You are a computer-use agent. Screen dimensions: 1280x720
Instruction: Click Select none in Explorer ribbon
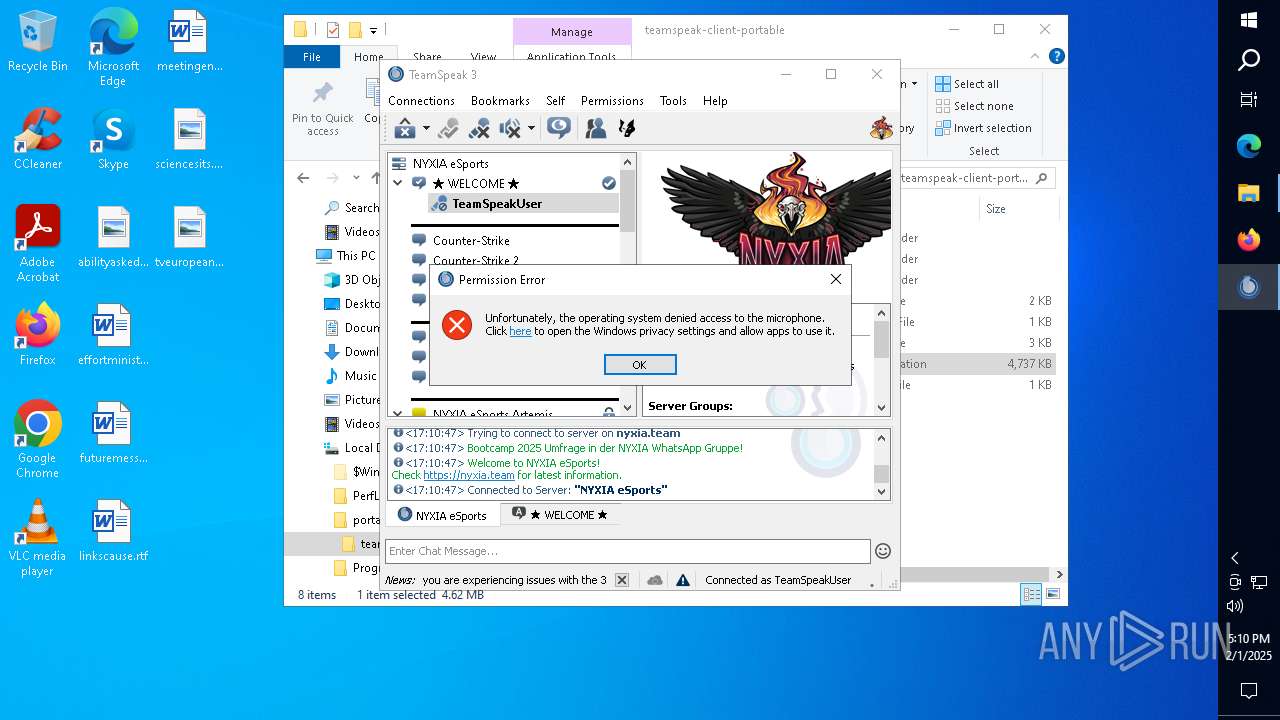point(974,106)
